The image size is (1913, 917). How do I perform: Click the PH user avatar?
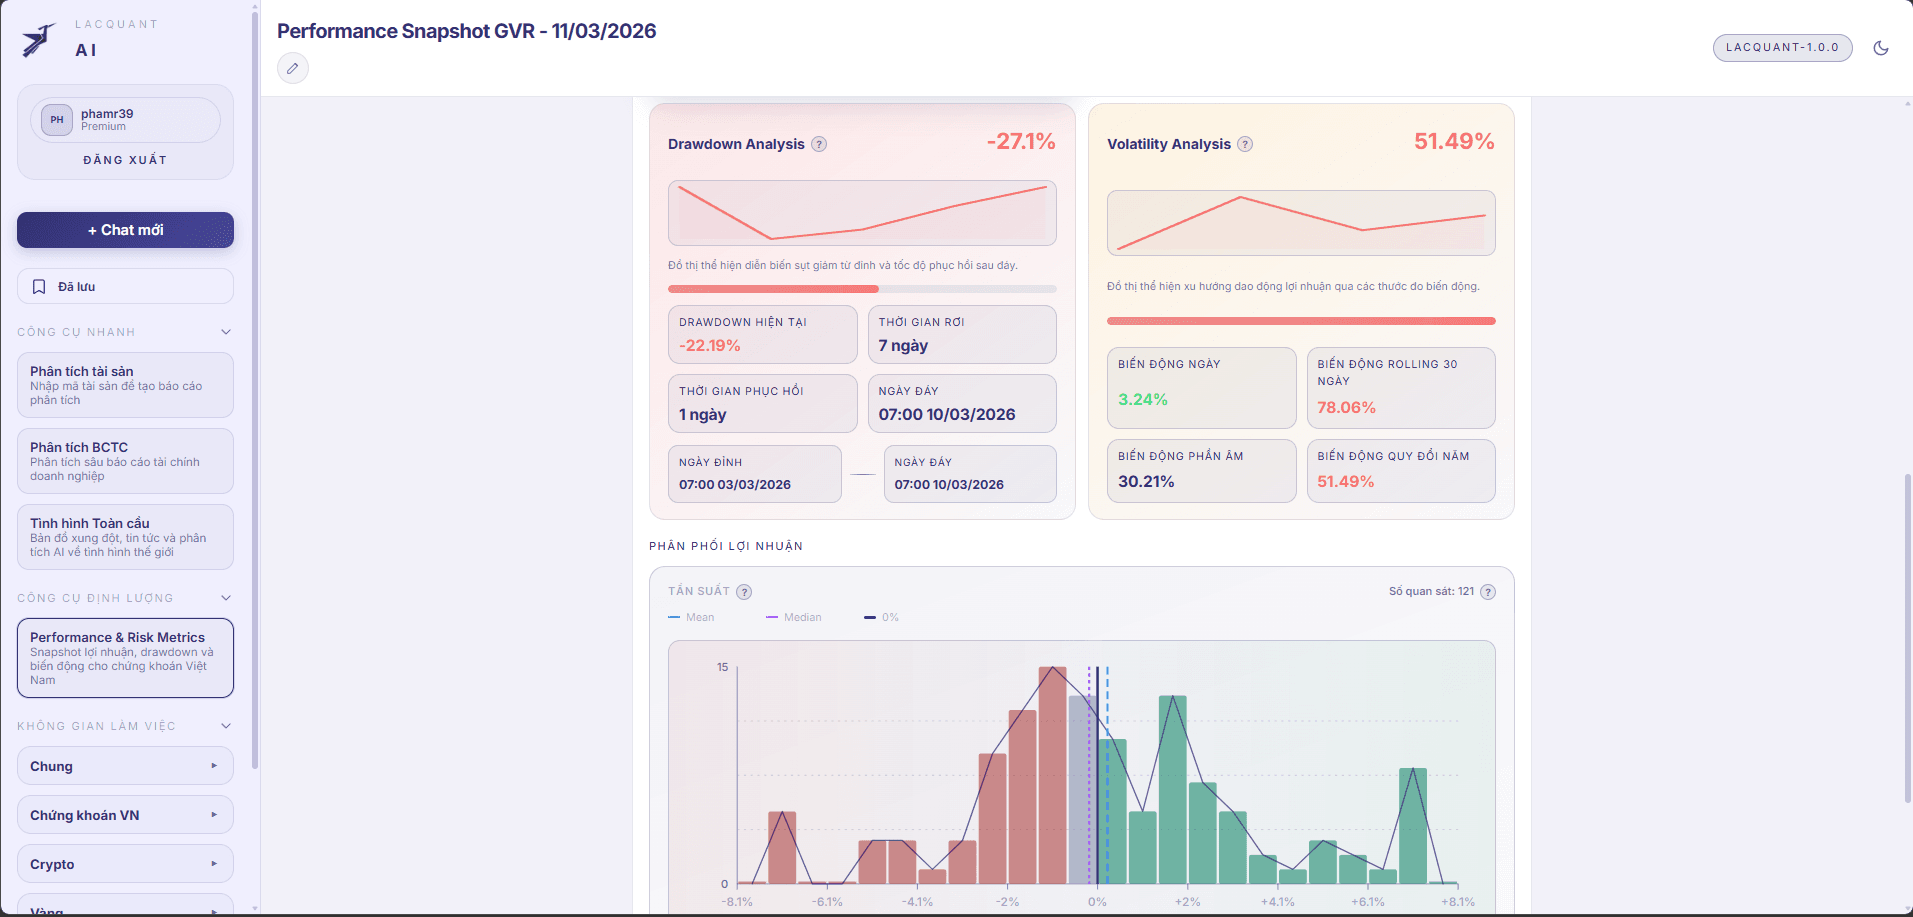(57, 120)
